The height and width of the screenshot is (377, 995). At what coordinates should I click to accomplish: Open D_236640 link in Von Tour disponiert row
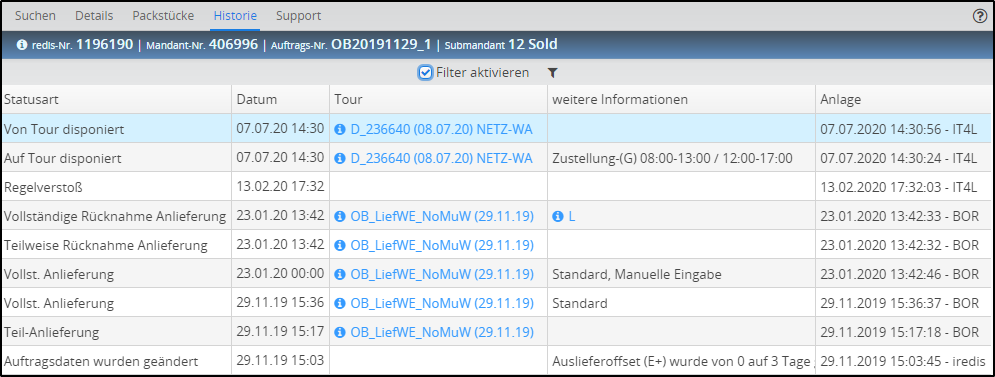coord(442,129)
